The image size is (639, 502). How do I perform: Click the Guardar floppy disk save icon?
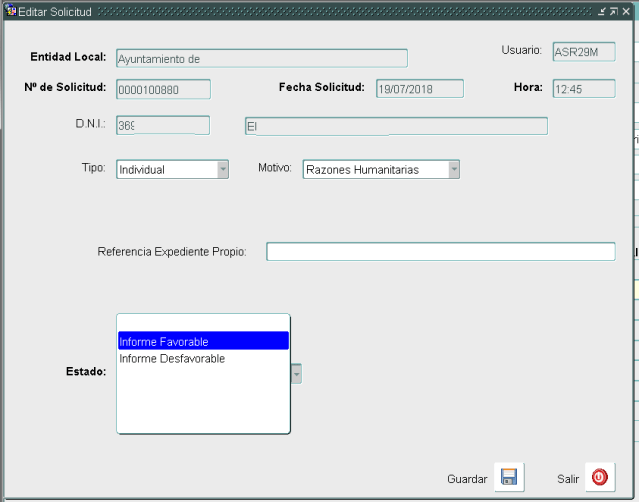click(x=508, y=478)
